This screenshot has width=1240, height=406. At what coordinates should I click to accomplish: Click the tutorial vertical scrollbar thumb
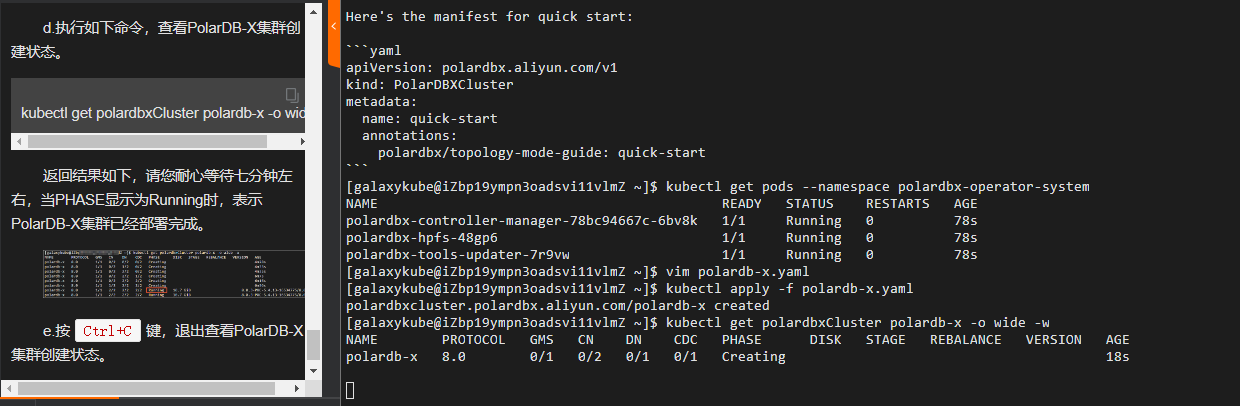click(314, 345)
